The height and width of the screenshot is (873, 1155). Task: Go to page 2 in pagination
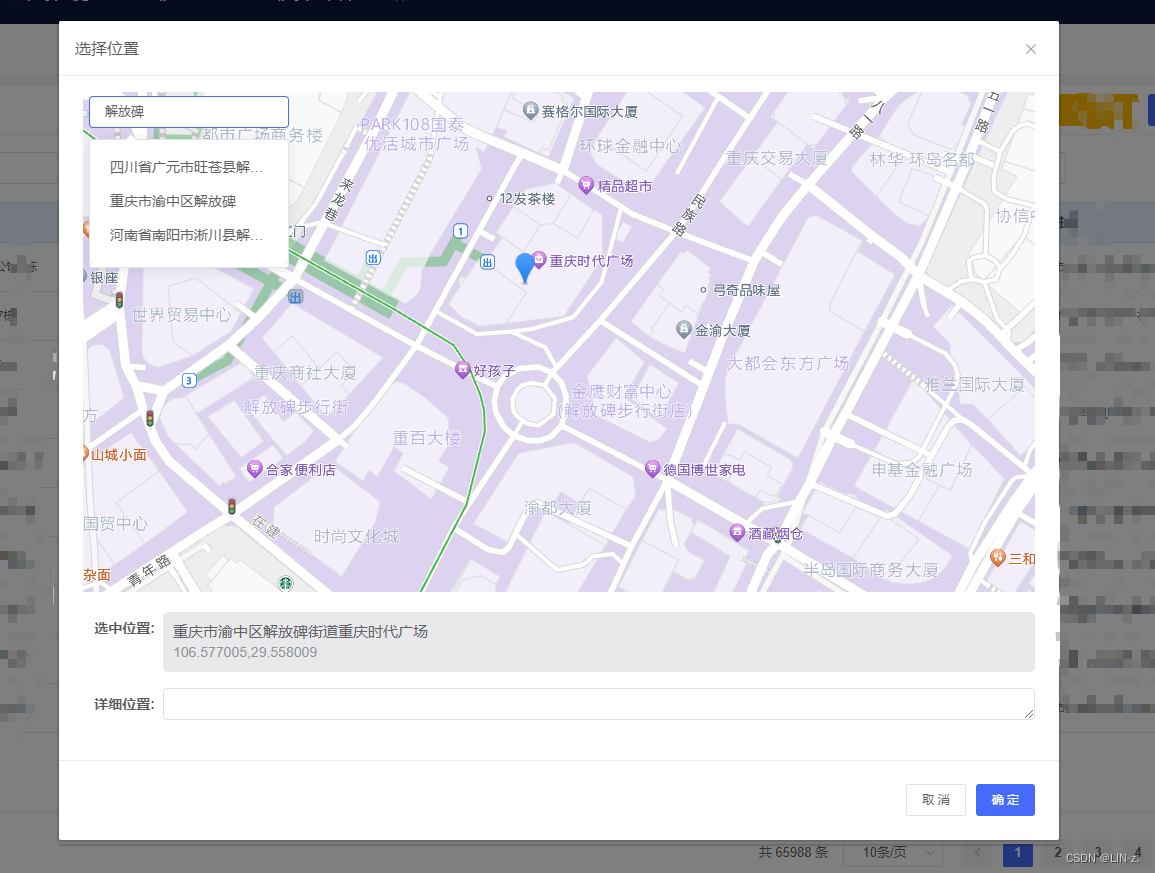coord(1057,852)
